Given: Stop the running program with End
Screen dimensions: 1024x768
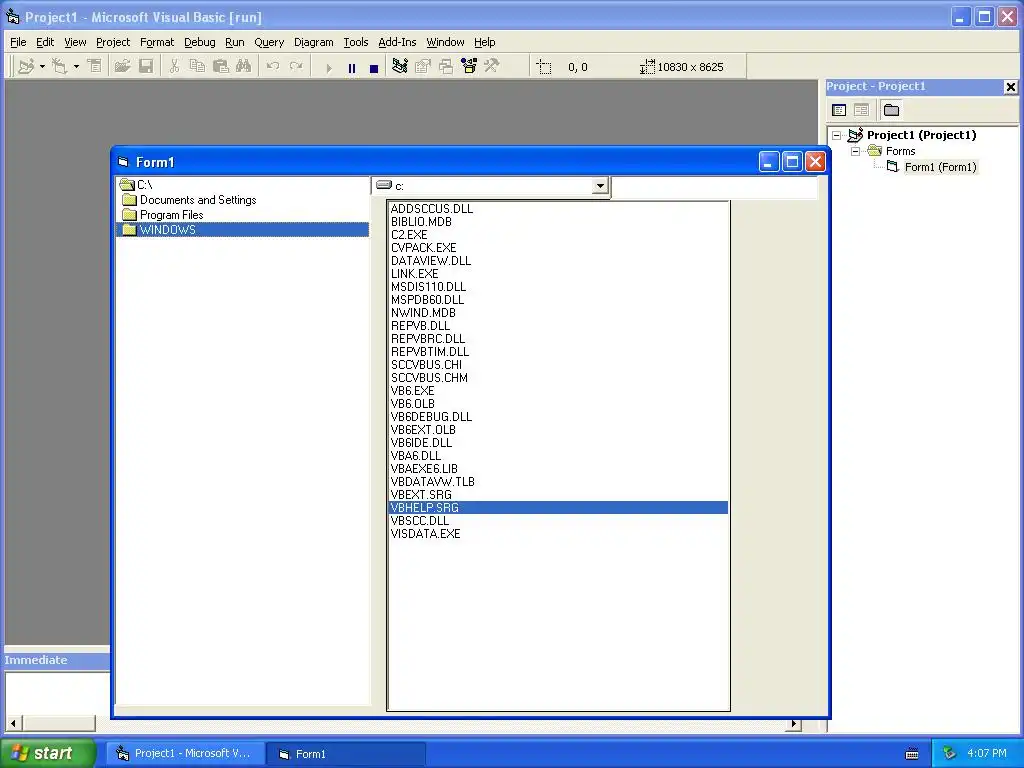Looking at the screenshot, I should [374, 67].
